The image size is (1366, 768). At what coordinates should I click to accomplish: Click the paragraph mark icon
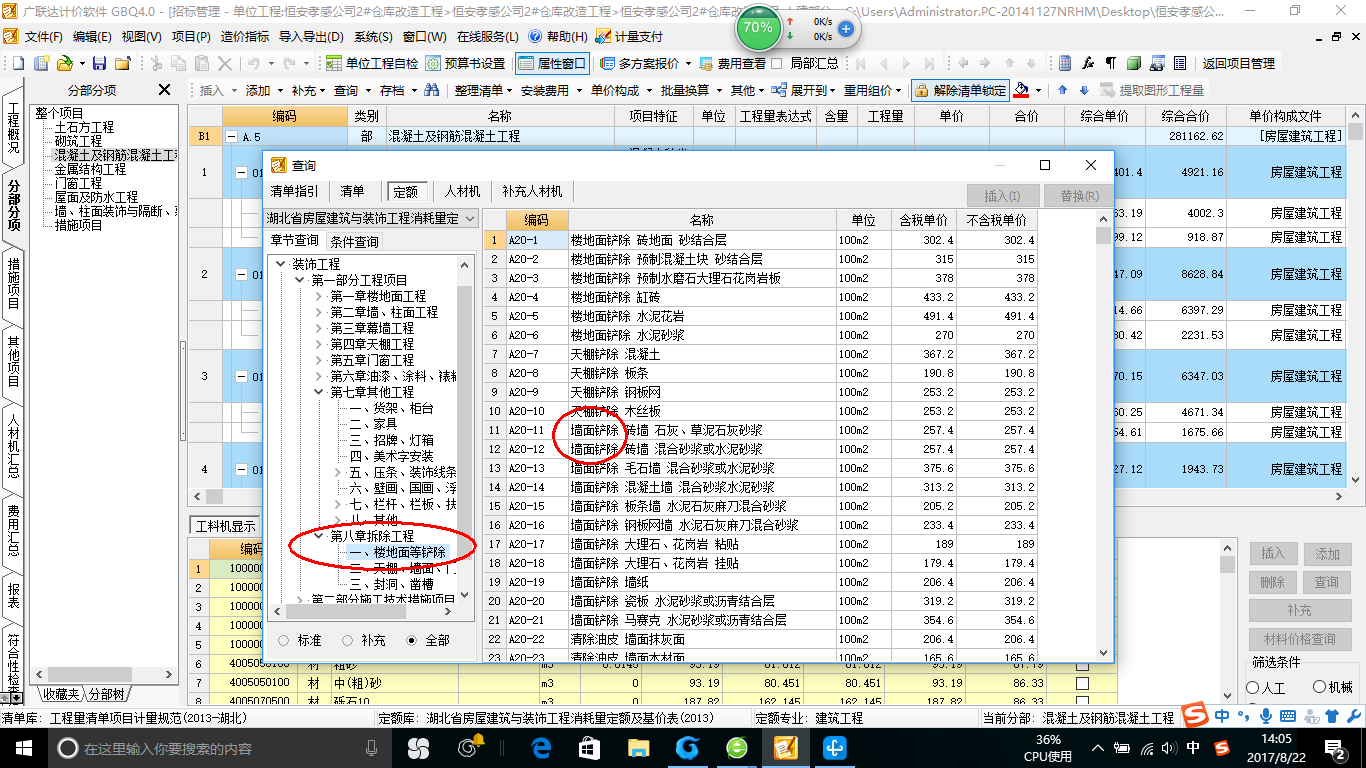coord(1111,63)
